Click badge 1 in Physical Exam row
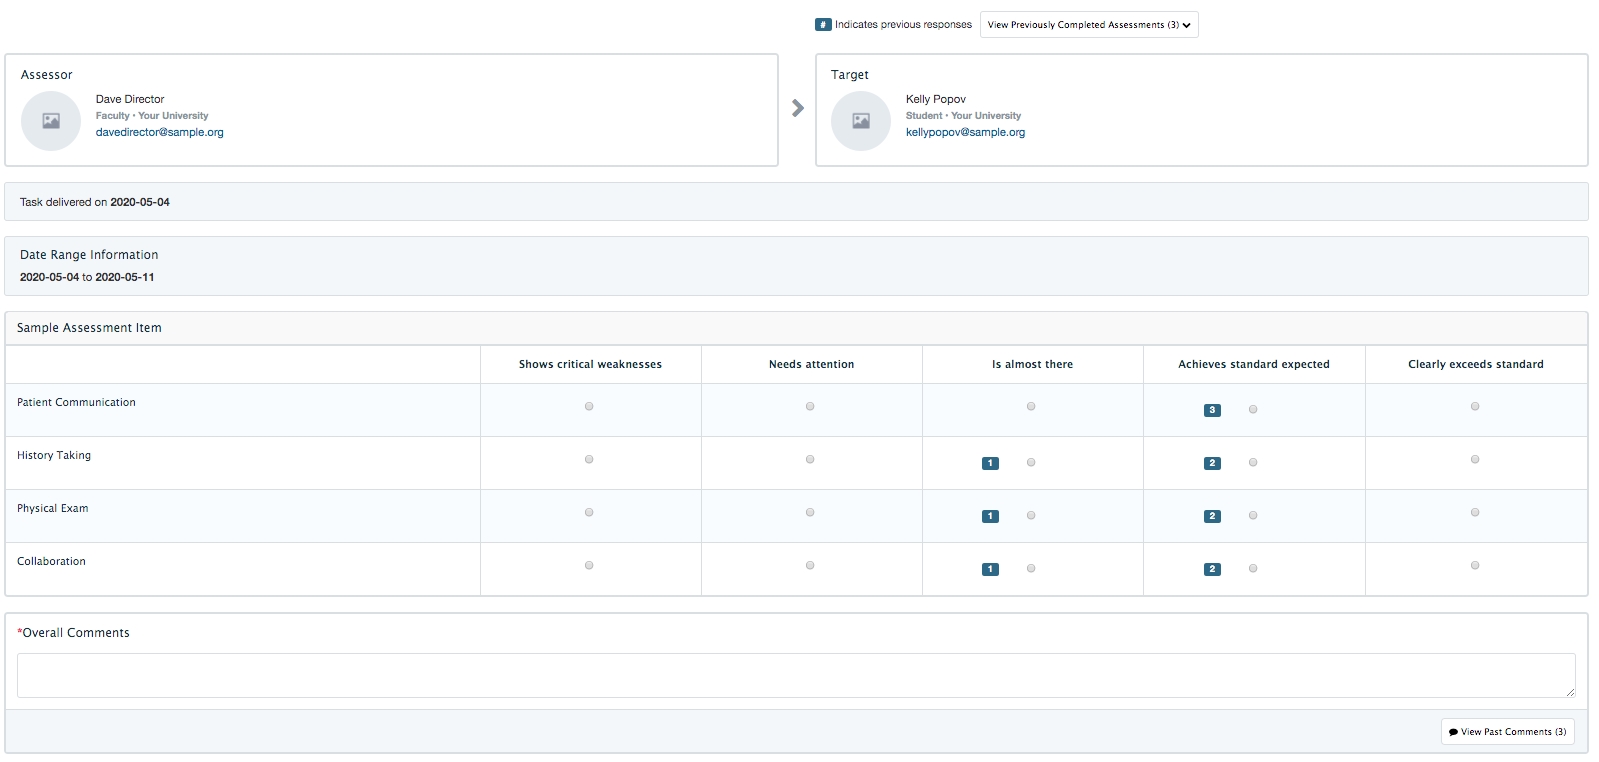Image resolution: width=1599 pixels, height=762 pixels. (990, 516)
